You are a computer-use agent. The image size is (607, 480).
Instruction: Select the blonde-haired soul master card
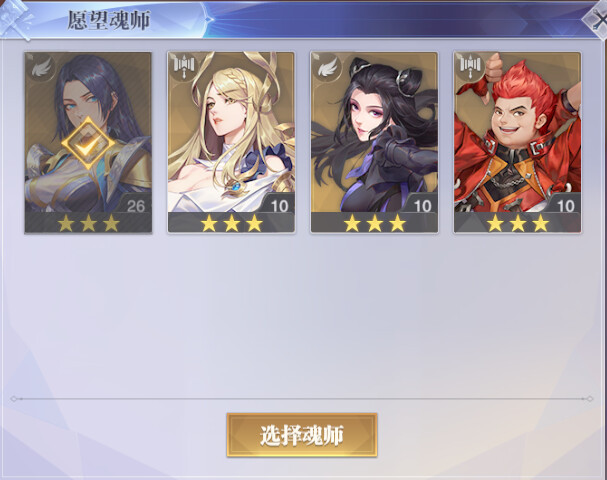231,142
